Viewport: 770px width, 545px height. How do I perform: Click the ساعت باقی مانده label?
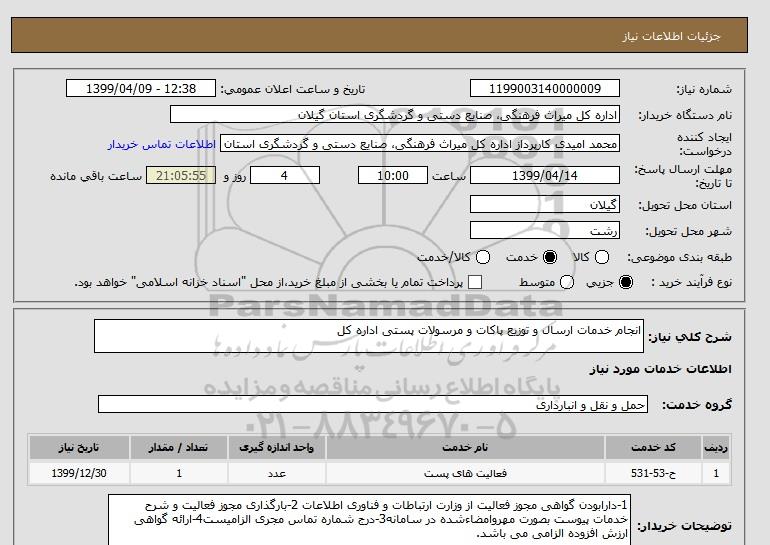tap(96, 176)
